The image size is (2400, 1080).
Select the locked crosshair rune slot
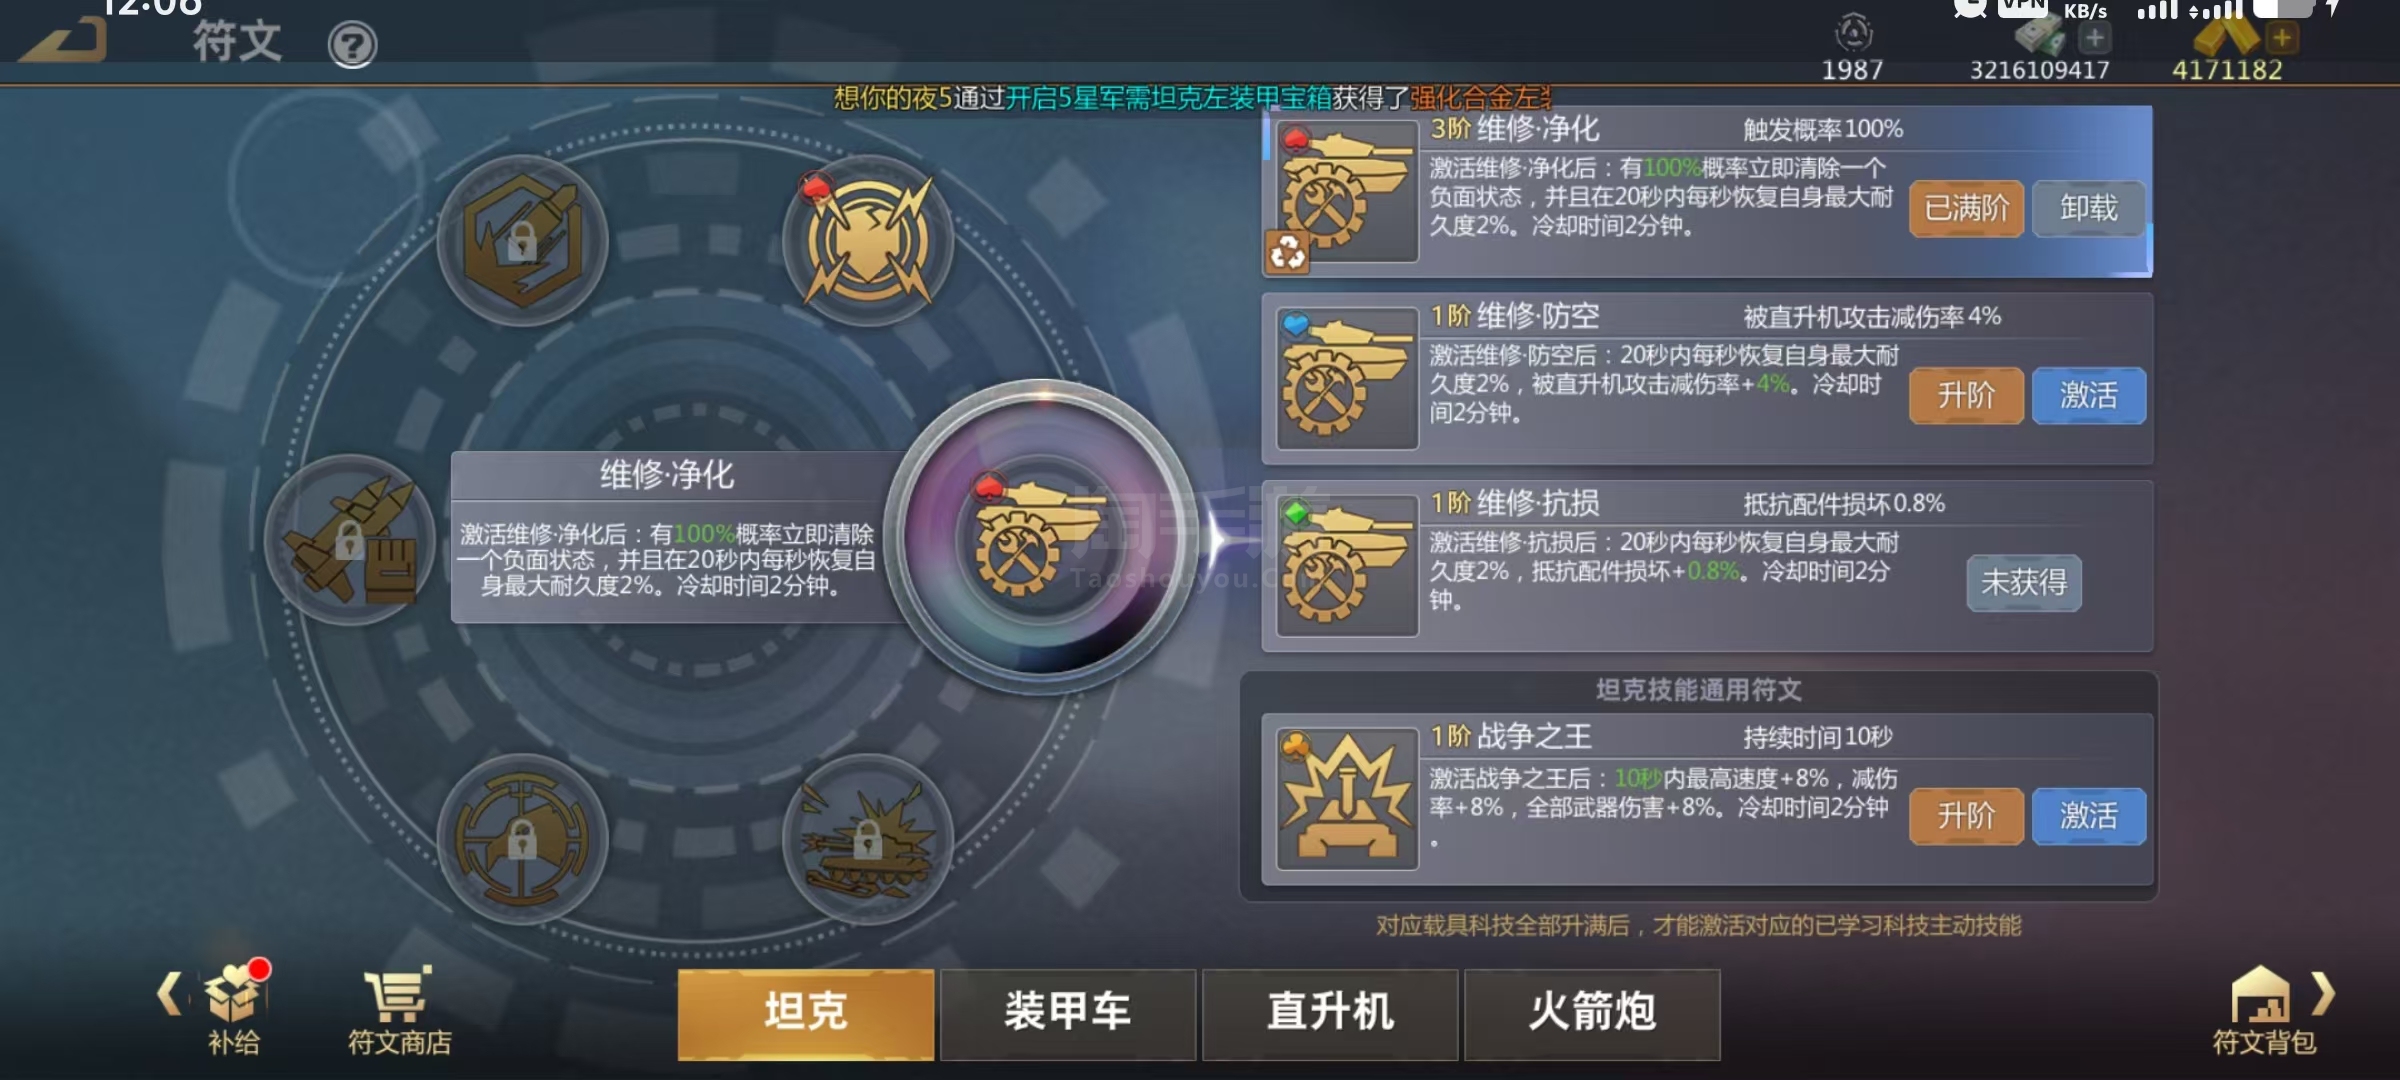522,838
